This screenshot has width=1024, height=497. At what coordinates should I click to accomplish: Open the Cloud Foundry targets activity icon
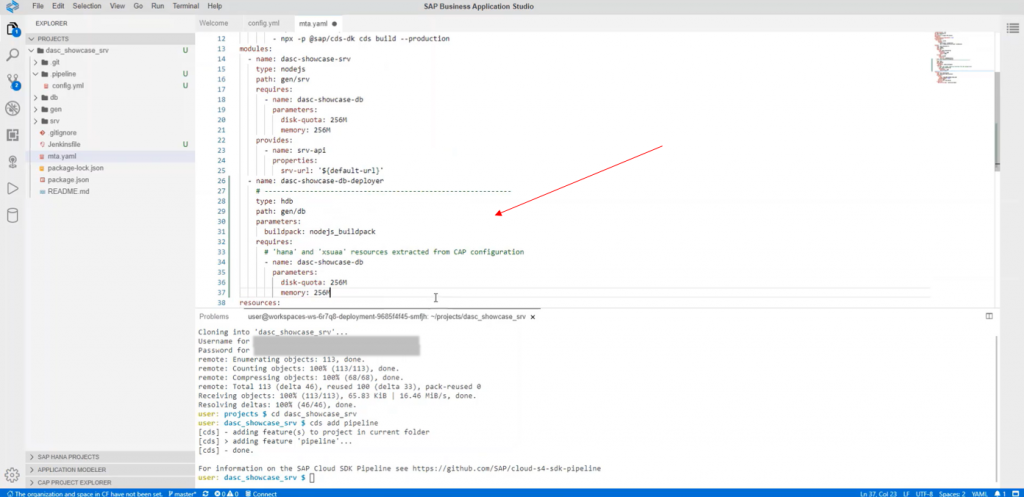(12, 162)
